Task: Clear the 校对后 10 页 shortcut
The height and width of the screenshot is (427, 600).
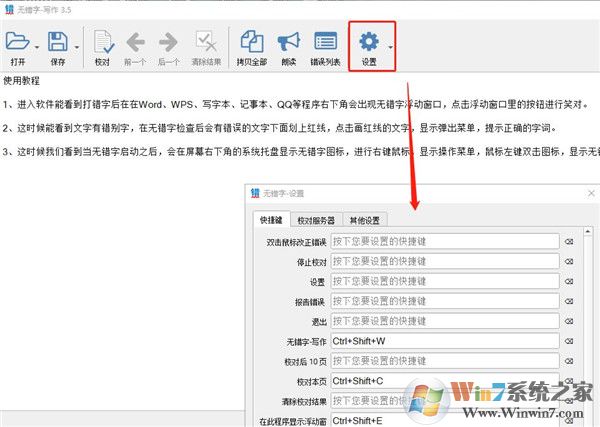Action: click(x=569, y=361)
